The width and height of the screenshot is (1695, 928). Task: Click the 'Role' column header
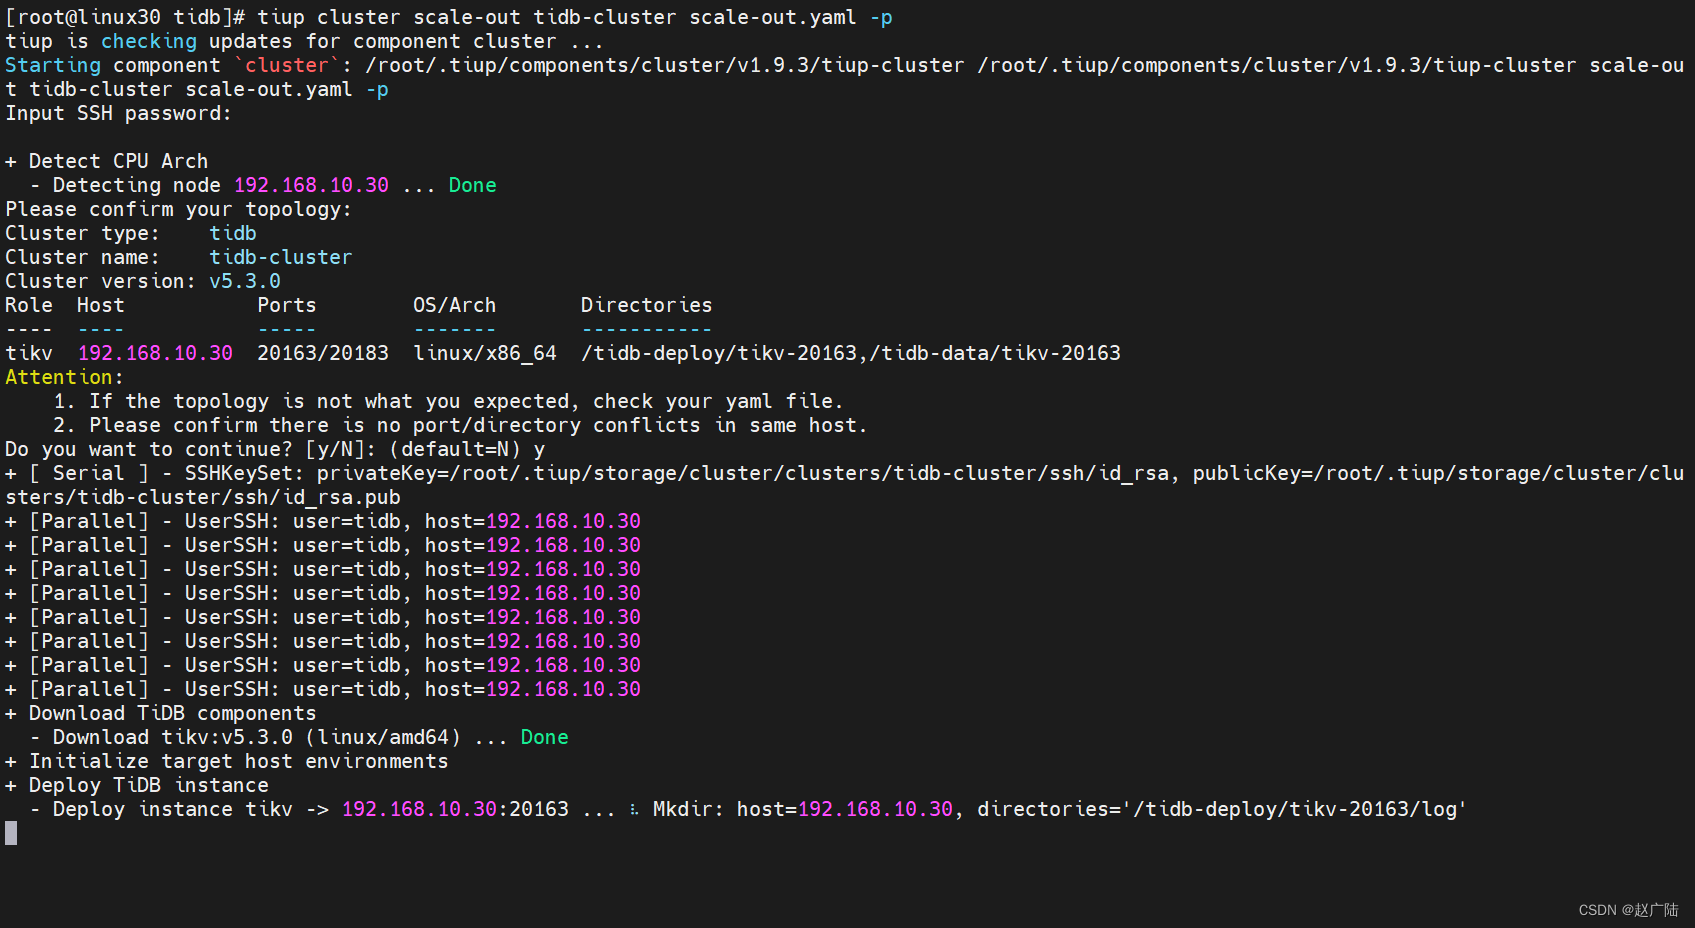click(x=29, y=305)
